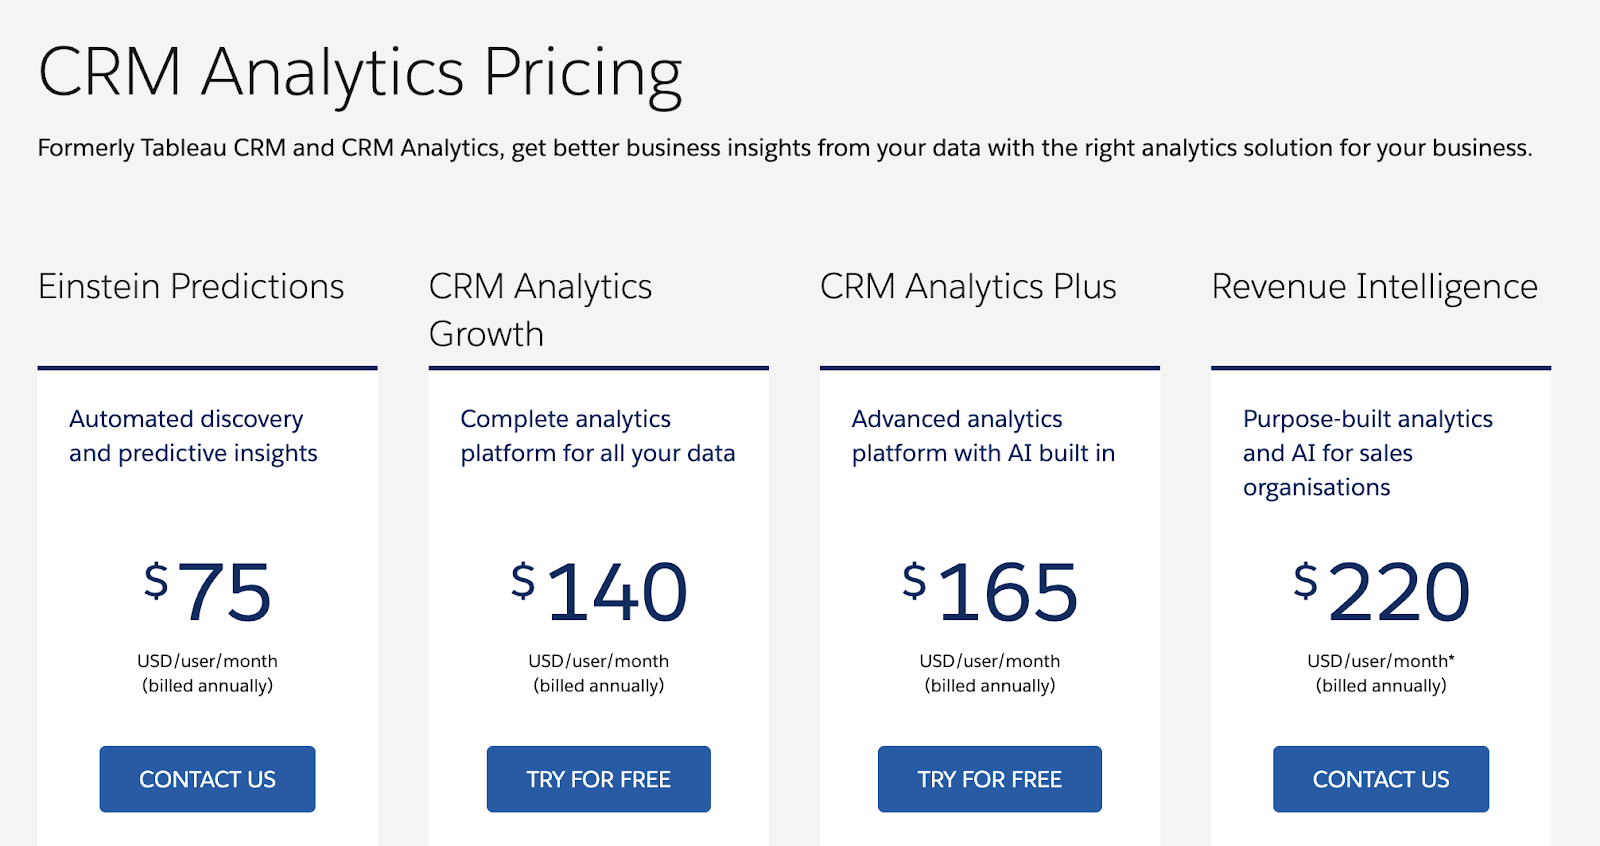Select the CRM Analytics Plus plan title

(968, 287)
